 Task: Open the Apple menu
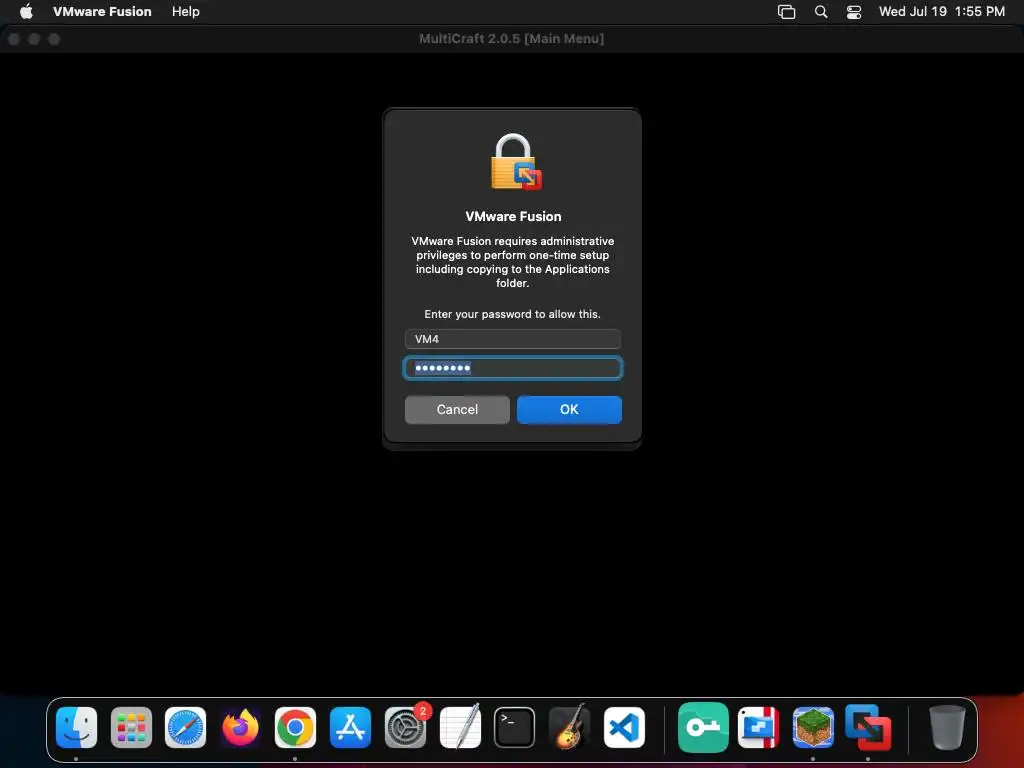[26, 11]
